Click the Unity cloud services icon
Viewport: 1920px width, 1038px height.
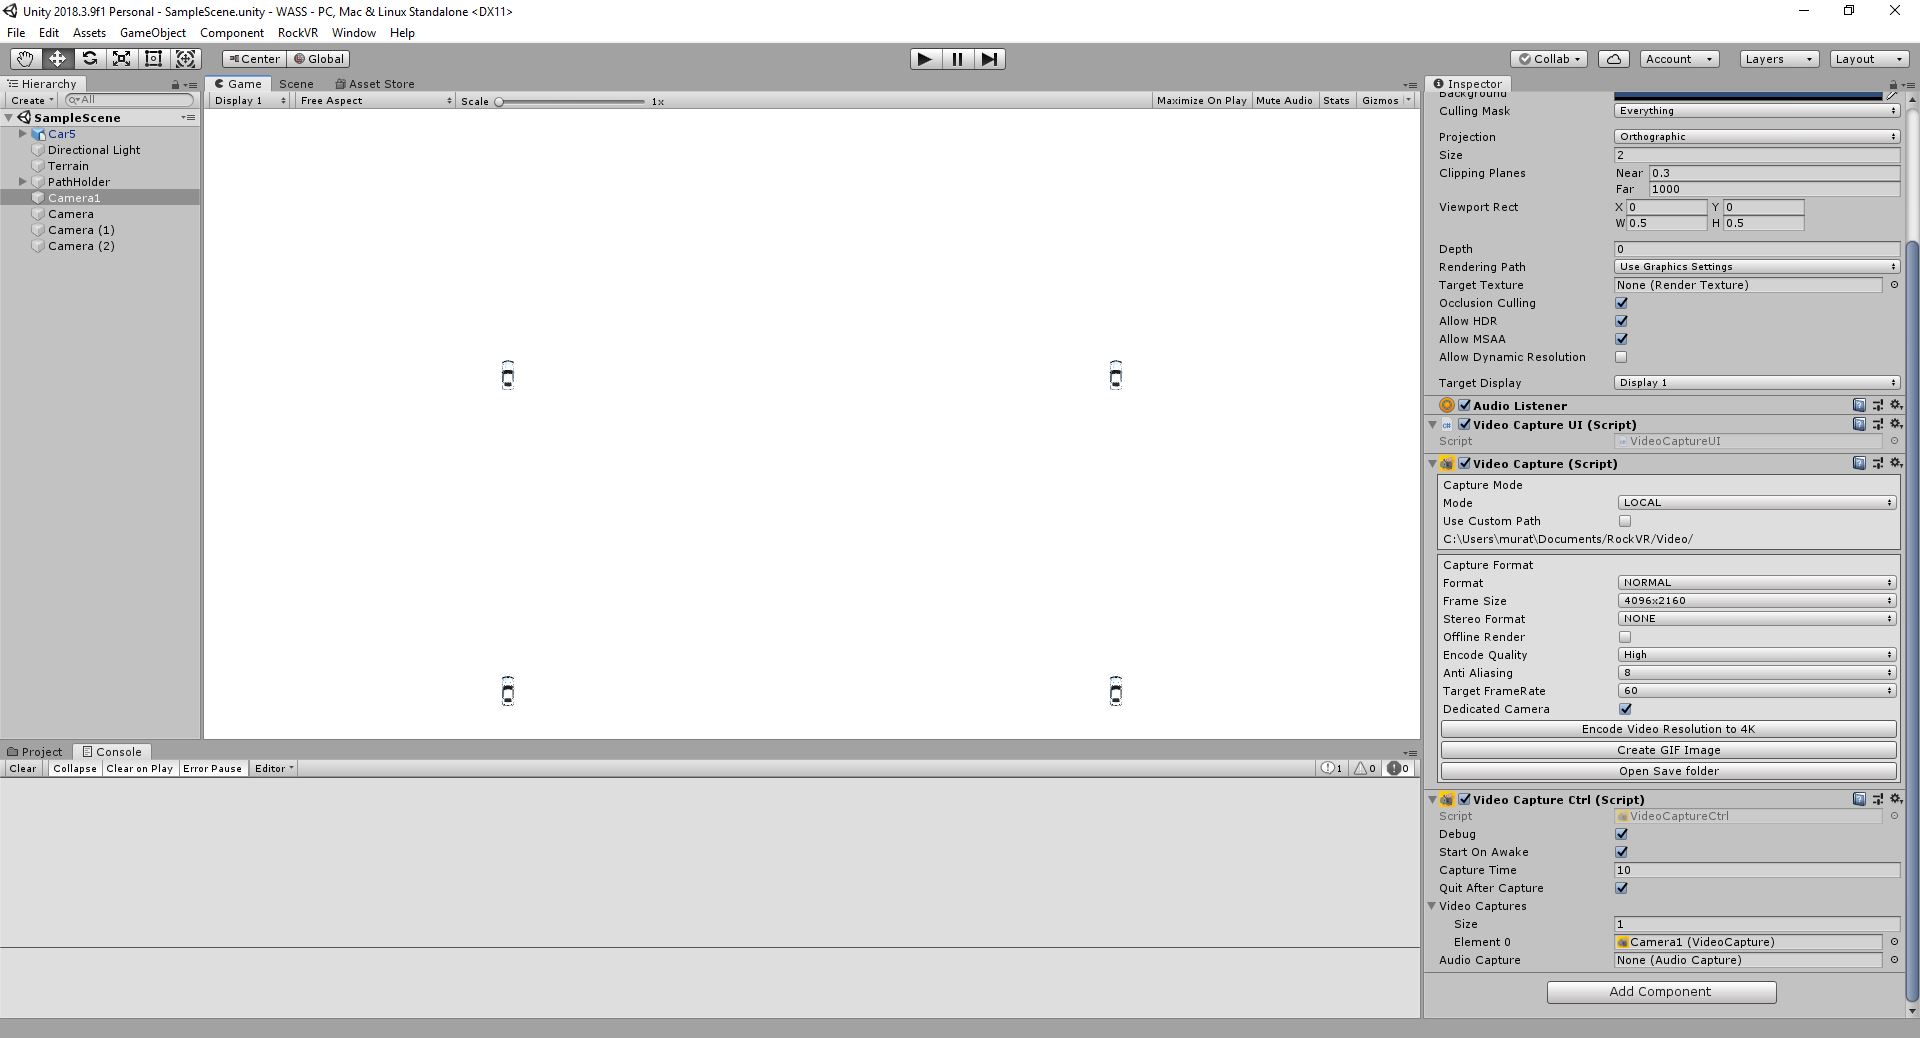1613,59
